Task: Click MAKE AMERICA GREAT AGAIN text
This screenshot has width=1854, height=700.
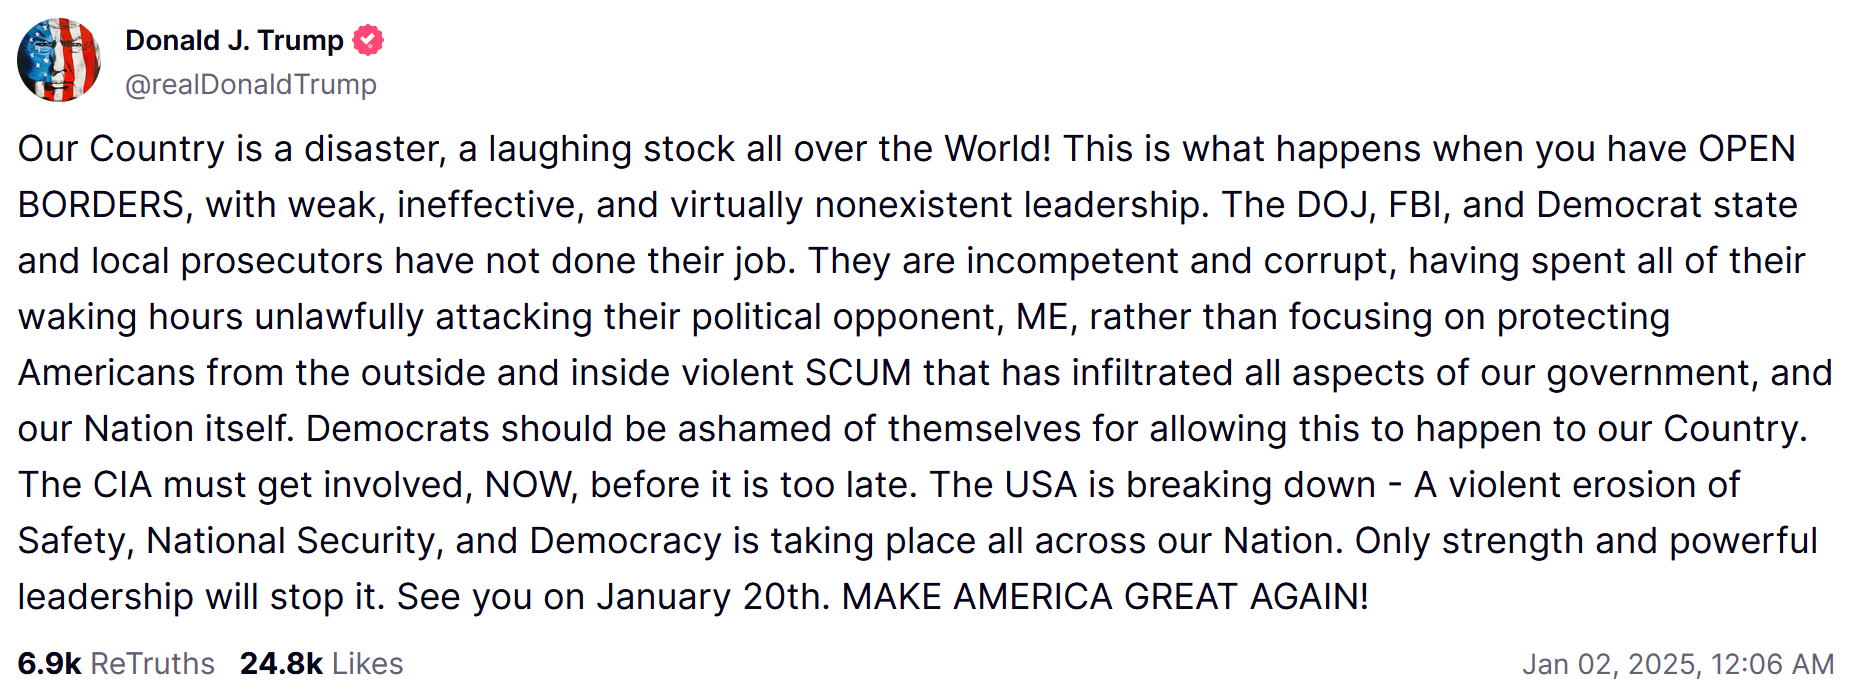Action: [x=1105, y=597]
